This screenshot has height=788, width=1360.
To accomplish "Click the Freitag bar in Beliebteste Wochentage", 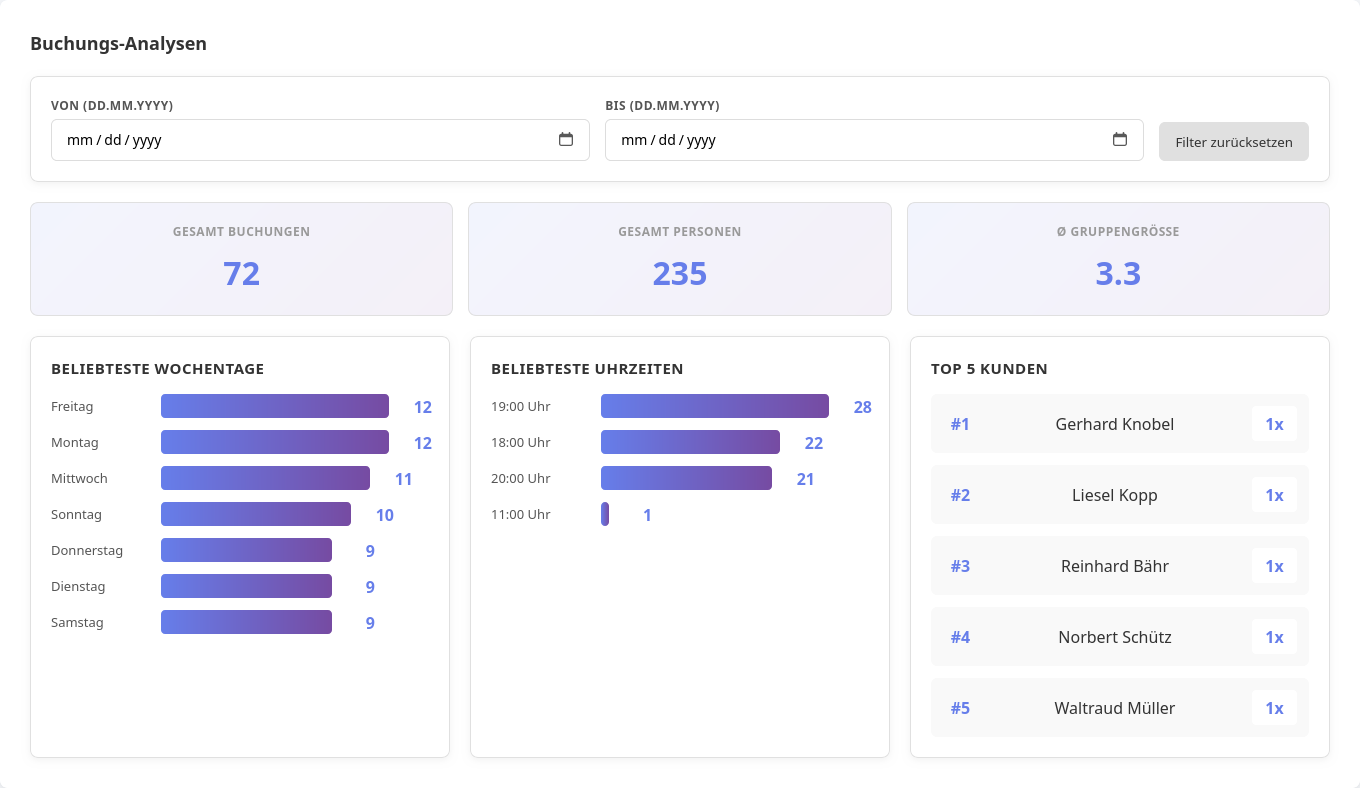I will (274, 406).
